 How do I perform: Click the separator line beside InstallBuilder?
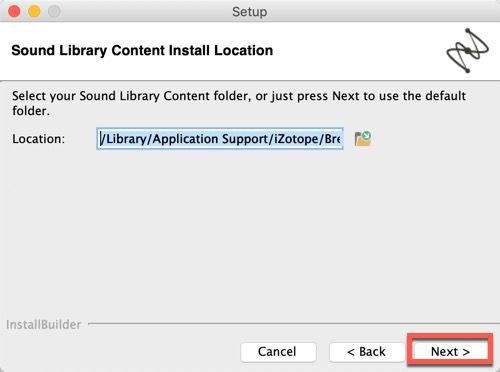coord(293,323)
